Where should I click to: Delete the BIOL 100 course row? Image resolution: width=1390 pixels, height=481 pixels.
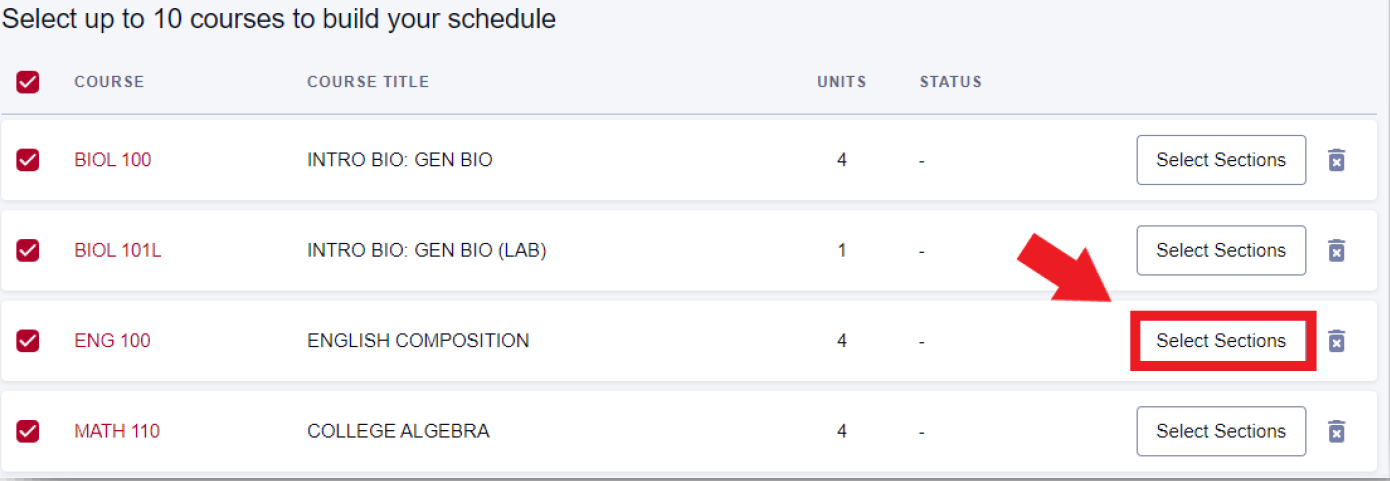(x=1336, y=160)
